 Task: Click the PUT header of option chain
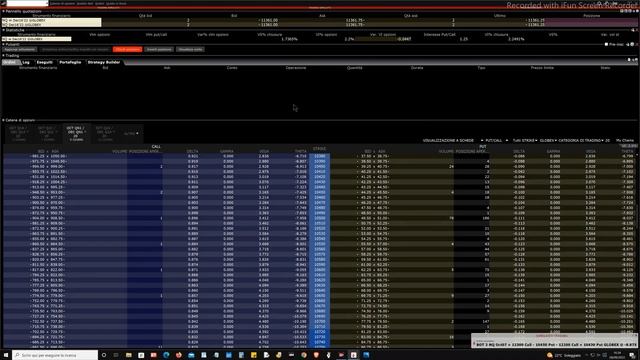click(x=483, y=147)
